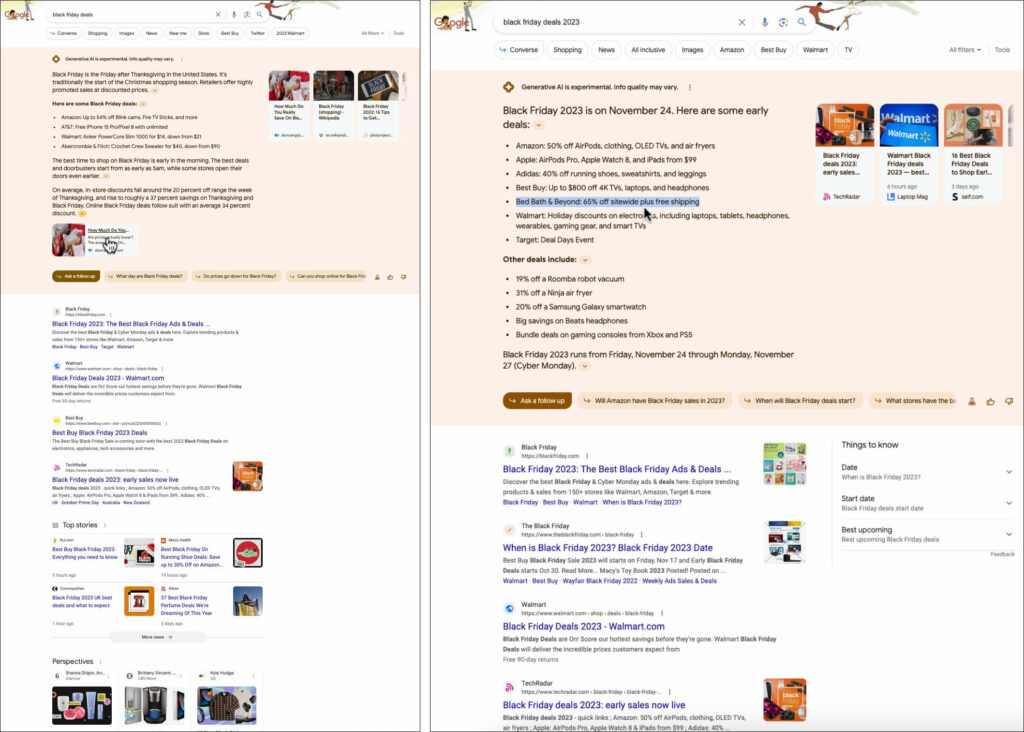Choose 'When will Black Friday deals start?' suggestion
The image size is (1024, 732).
799,401
